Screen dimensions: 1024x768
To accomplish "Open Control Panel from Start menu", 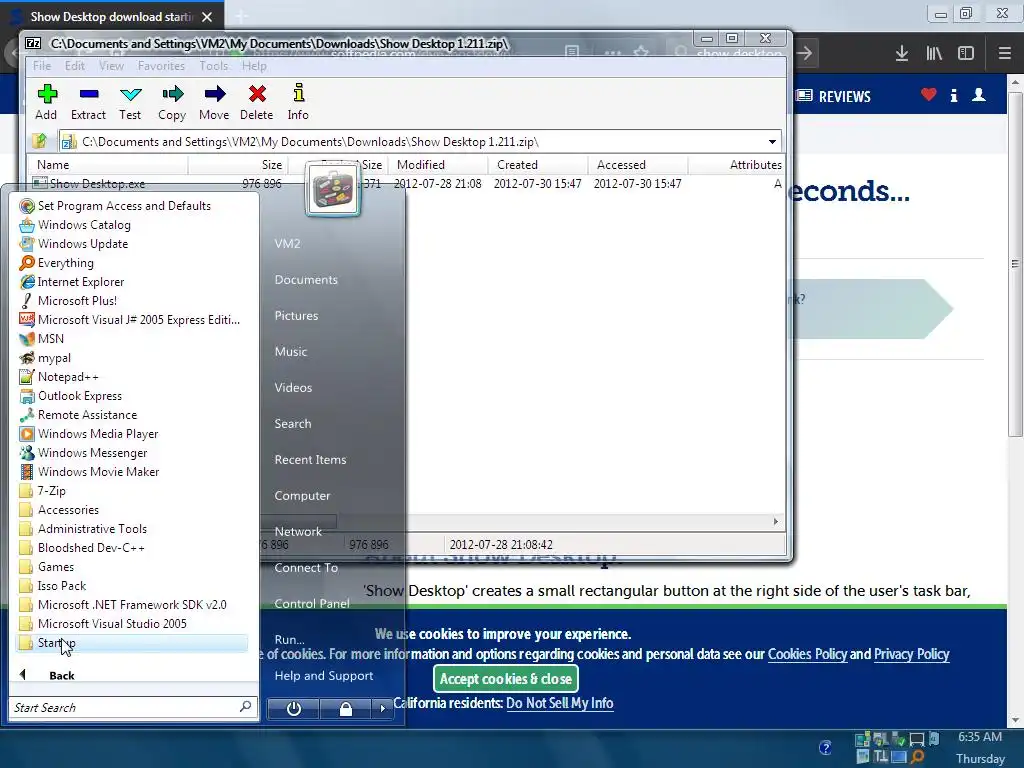I will point(312,603).
